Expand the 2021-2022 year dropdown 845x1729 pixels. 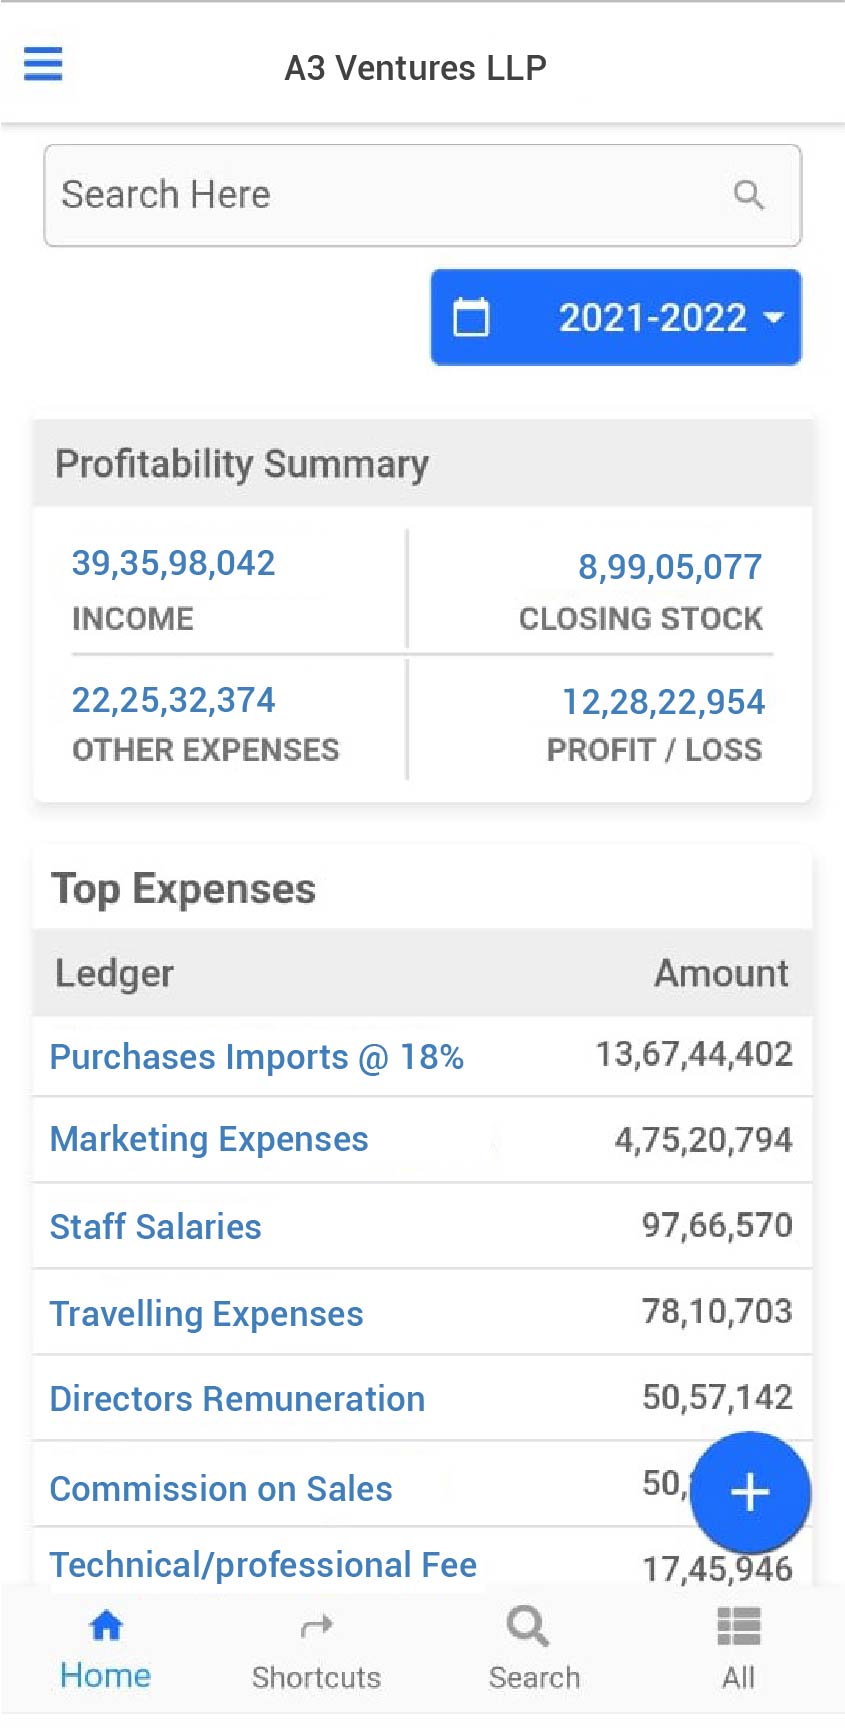coord(666,318)
